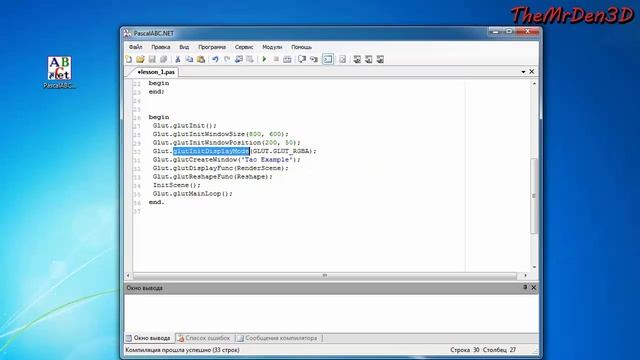Screen dimensions: 640x360
Task: Toggle the highlighted output window toolbar icon
Action: pyautogui.click(x=328, y=59)
